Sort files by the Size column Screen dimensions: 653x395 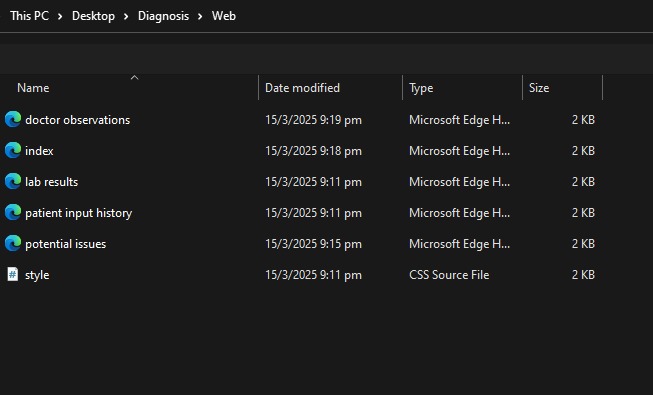(539, 88)
